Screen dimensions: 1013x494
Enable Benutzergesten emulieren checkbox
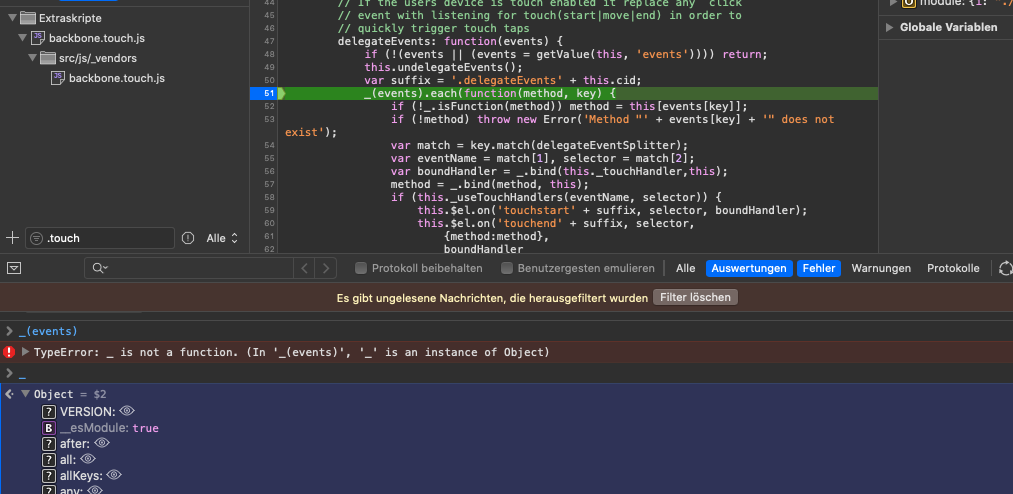point(507,268)
